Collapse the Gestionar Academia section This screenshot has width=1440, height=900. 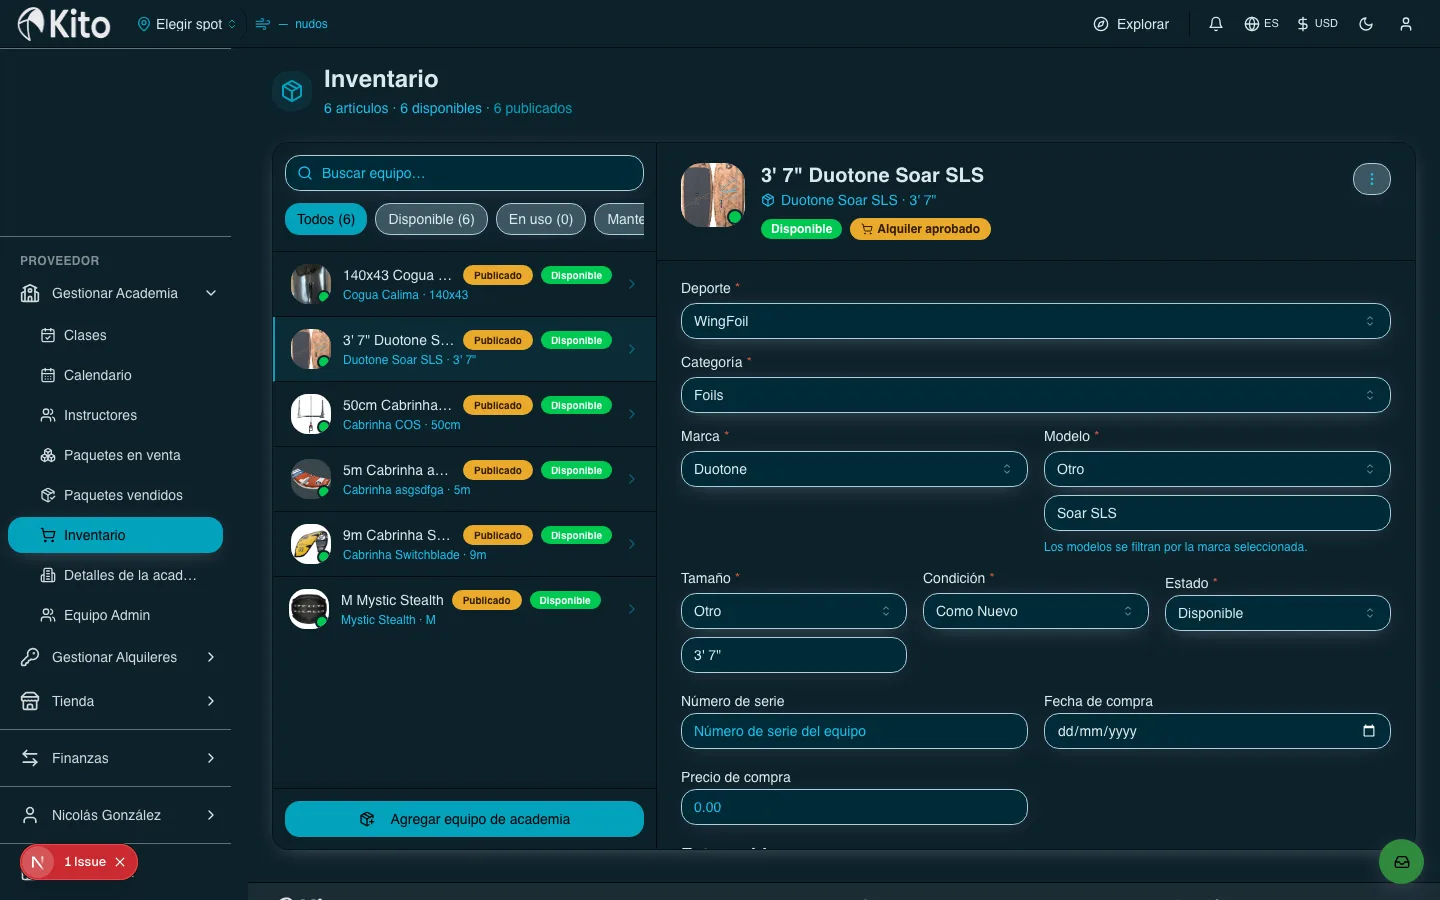point(119,293)
